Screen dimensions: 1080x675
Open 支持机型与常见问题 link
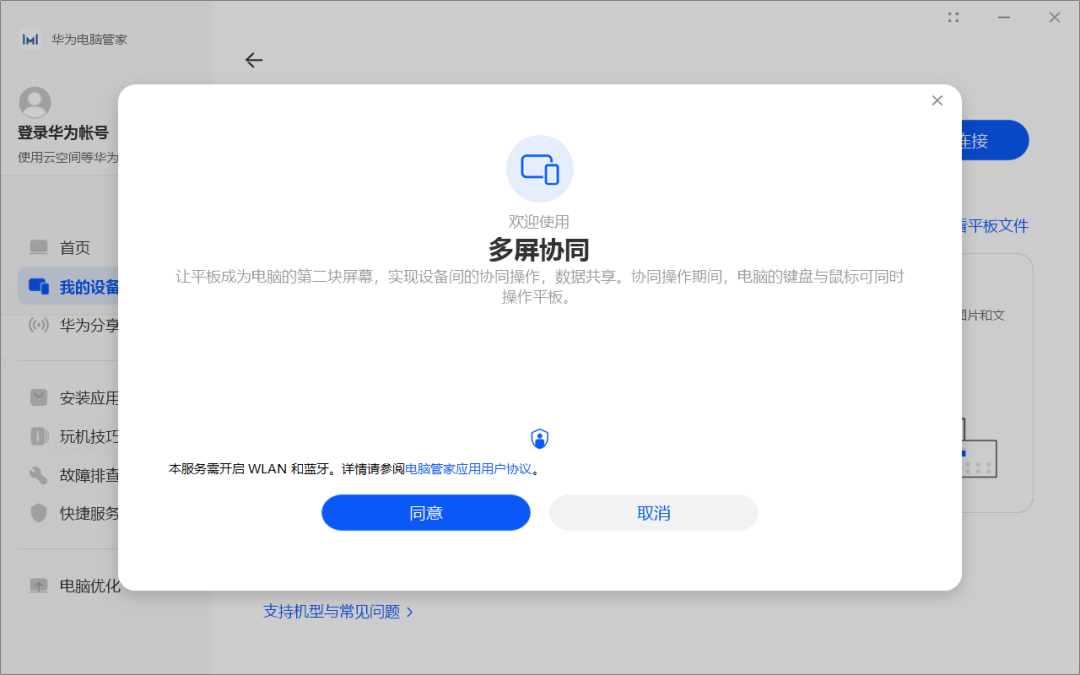click(x=331, y=612)
